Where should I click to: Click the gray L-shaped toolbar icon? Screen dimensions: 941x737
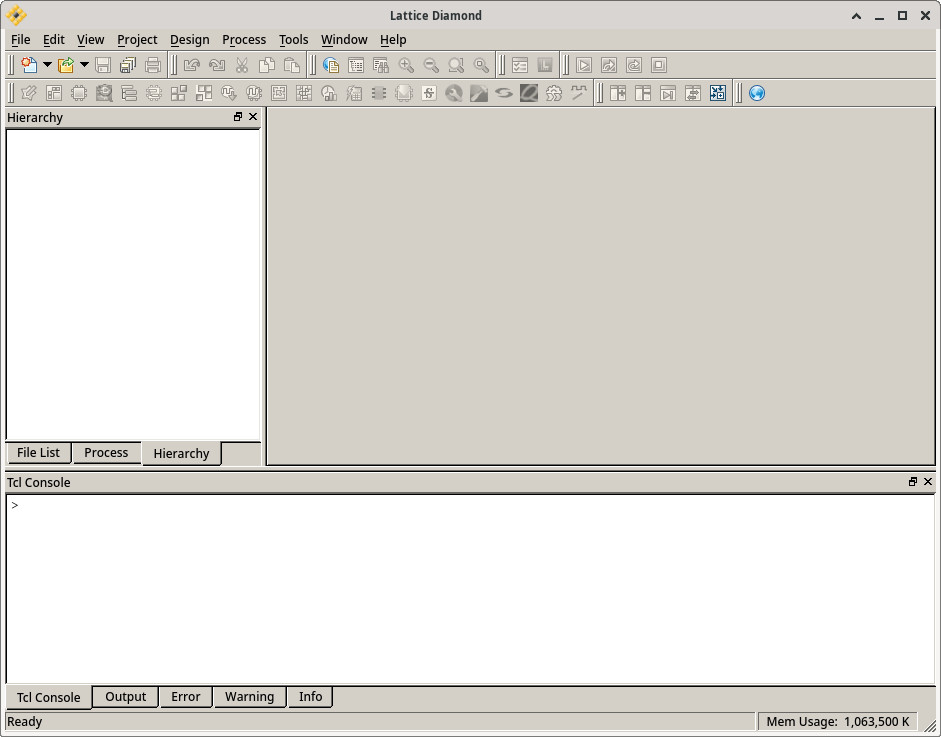pos(545,65)
